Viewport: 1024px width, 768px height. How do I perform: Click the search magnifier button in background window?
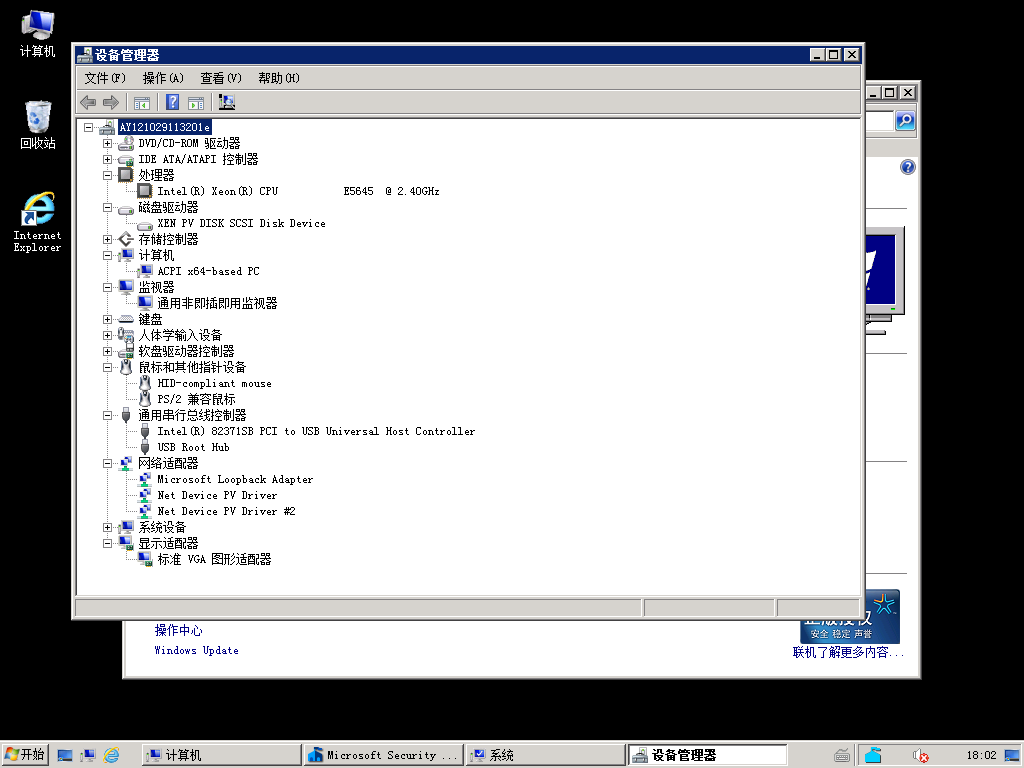(904, 121)
